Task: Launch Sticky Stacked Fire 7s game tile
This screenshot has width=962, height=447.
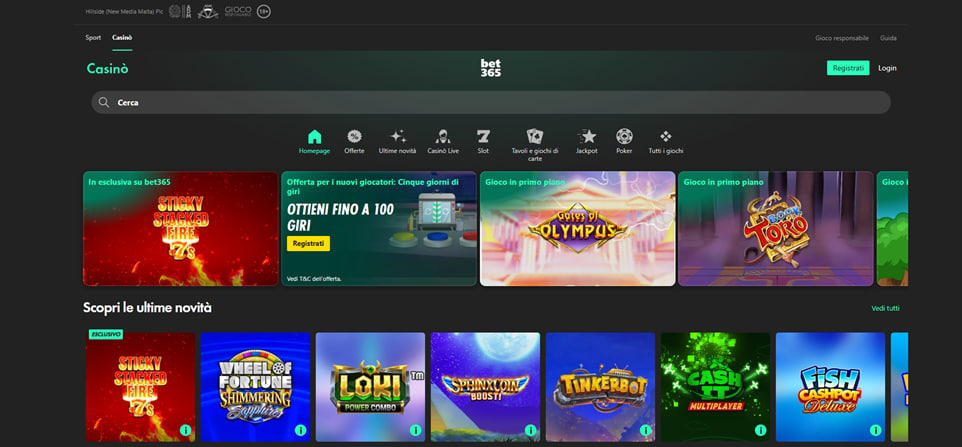Action: 140,387
